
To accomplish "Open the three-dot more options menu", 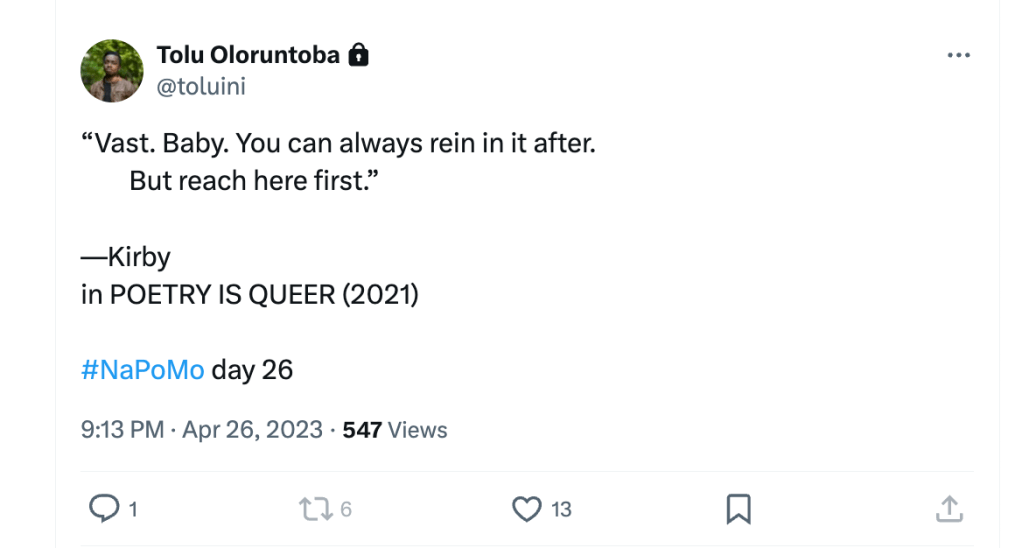I will click(x=958, y=56).
